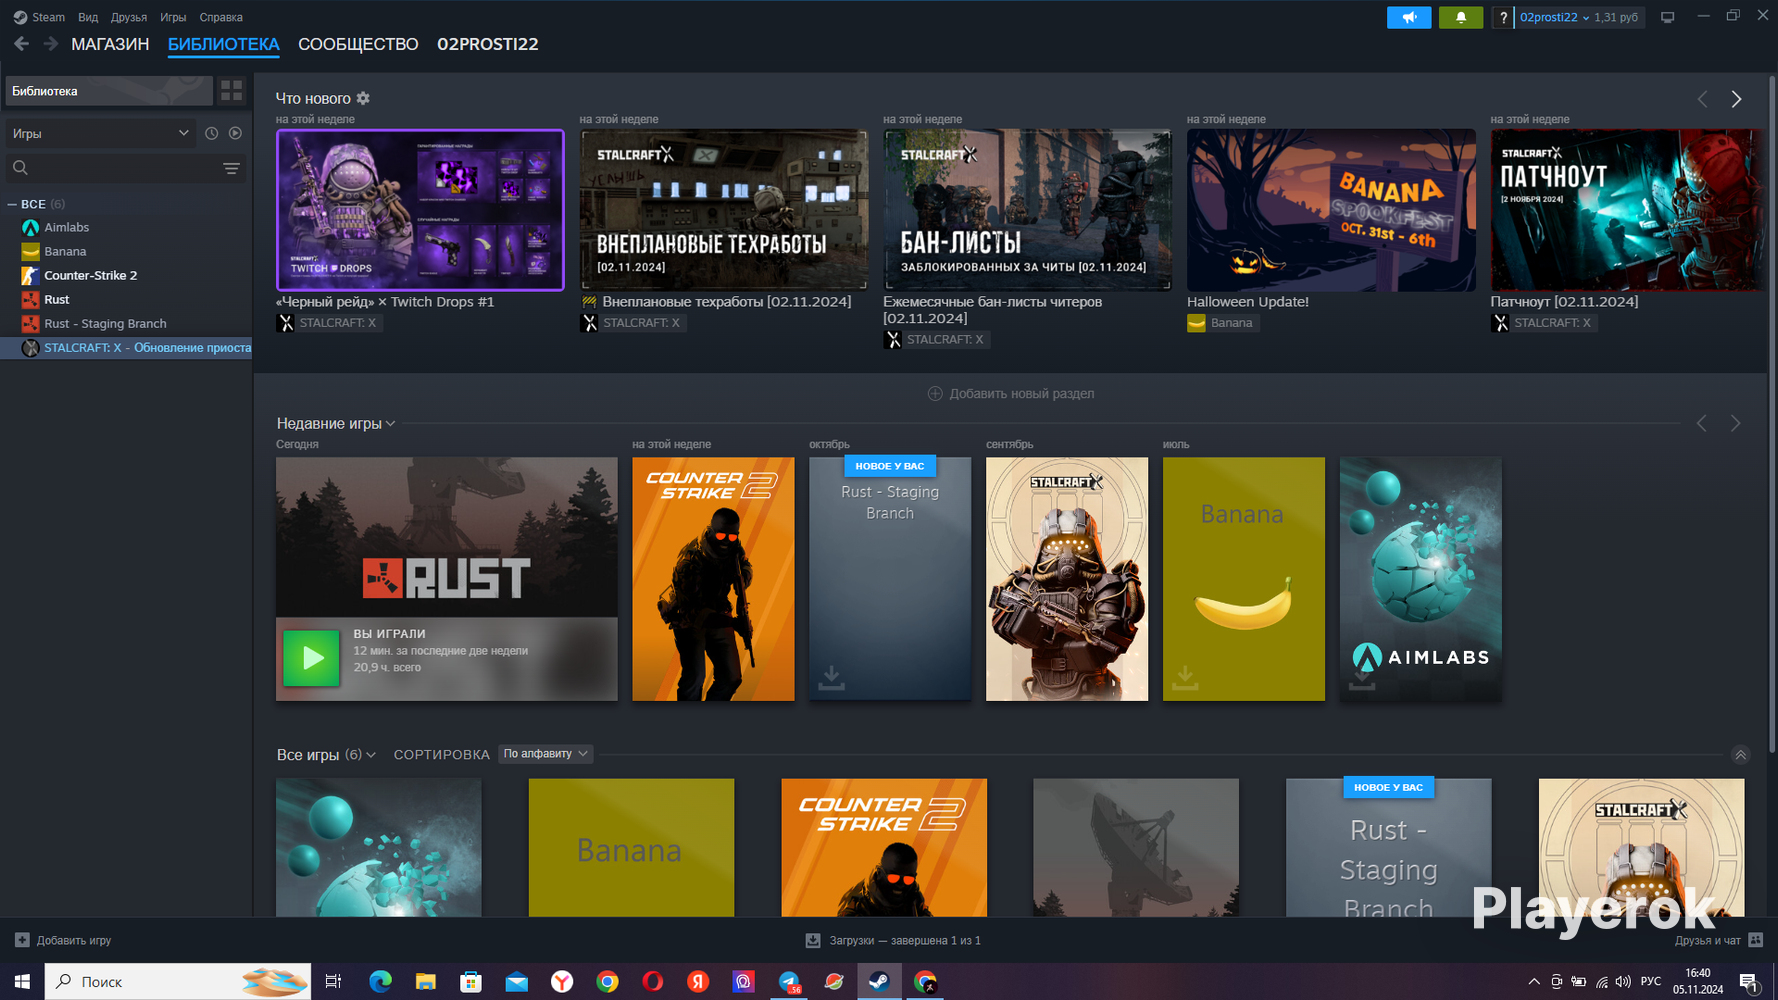Open Microsoft Edge from taskbar

tap(380, 982)
